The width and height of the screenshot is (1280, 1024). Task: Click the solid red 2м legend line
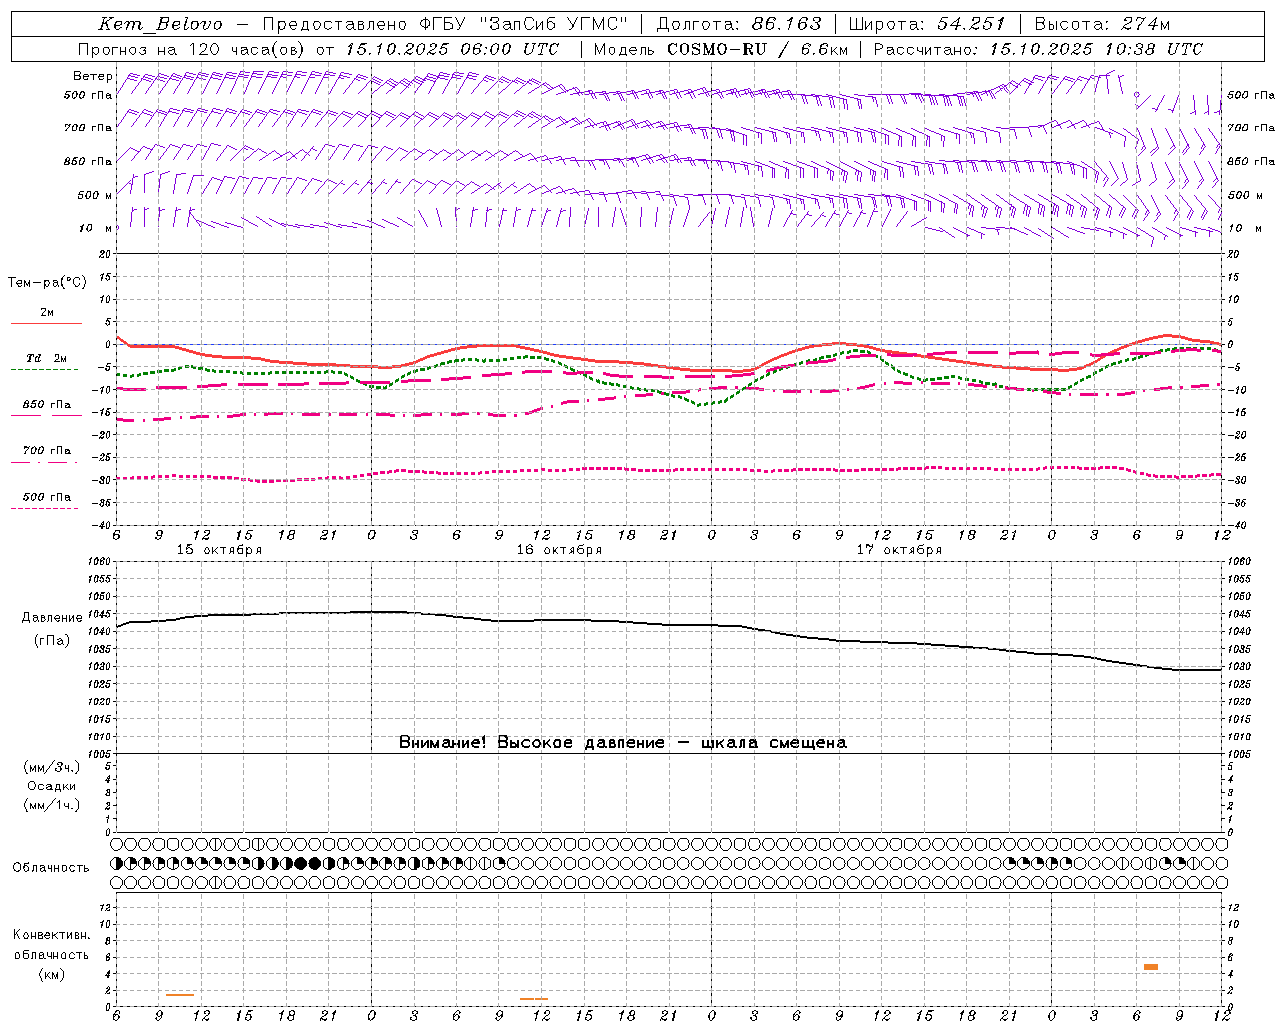click(46, 323)
